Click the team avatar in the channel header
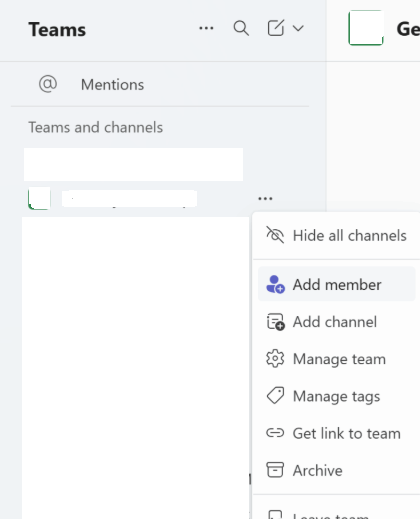This screenshot has height=521, width=420. tap(366, 28)
